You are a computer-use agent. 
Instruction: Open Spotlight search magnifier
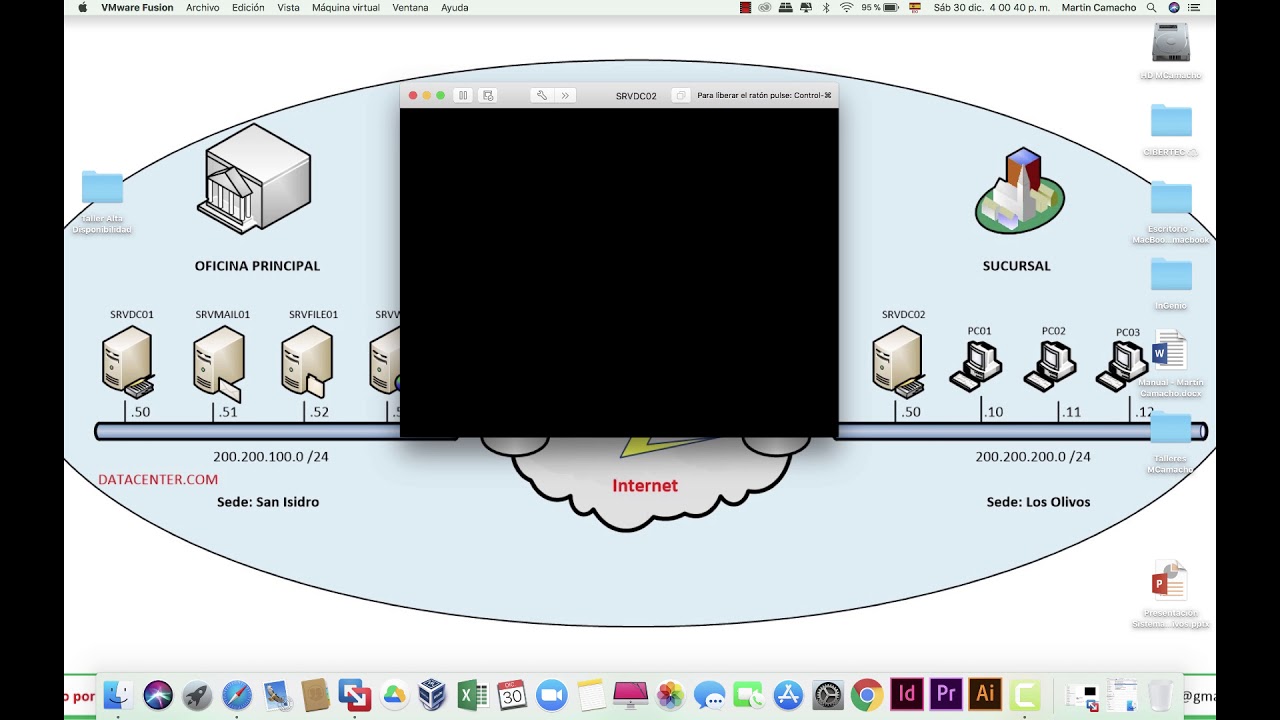click(x=1154, y=7)
